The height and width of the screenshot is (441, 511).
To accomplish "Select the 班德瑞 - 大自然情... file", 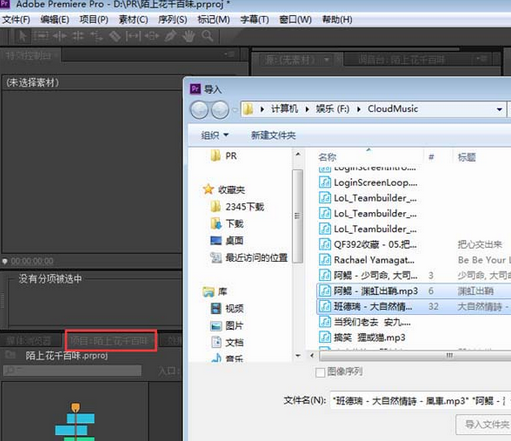I will (x=413, y=307).
